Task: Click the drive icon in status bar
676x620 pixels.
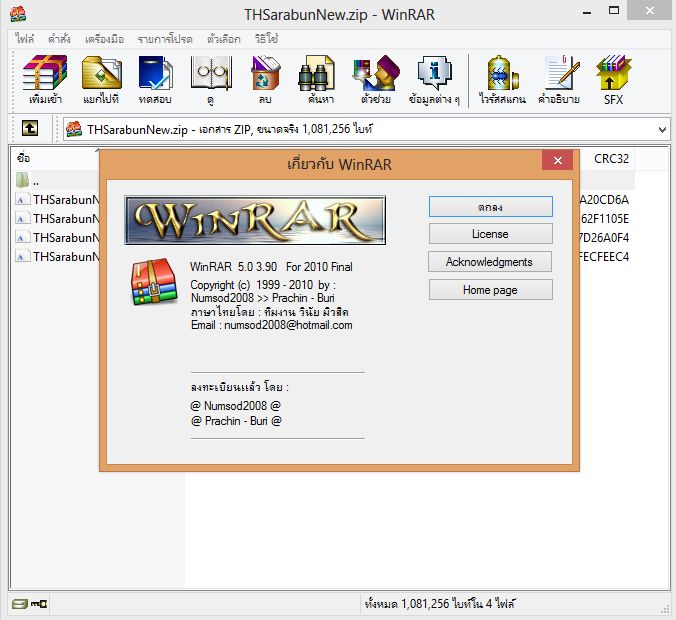Action: [19, 604]
